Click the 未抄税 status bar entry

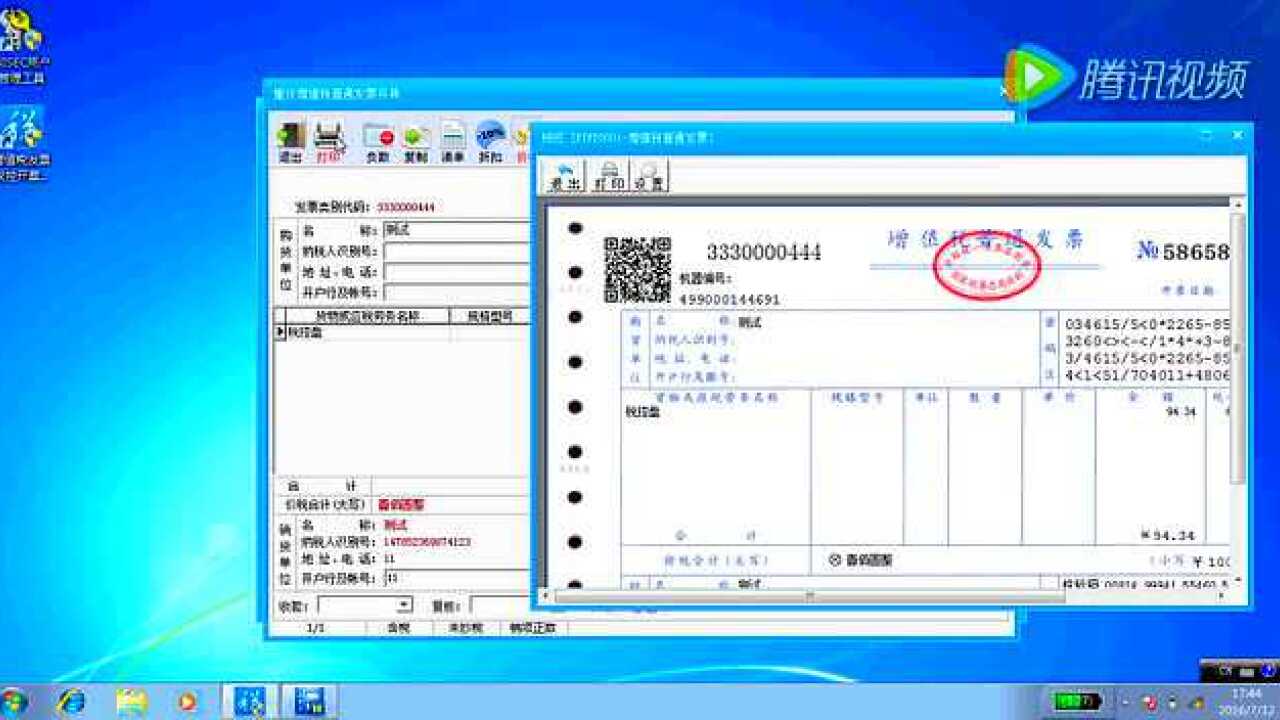tap(465, 628)
